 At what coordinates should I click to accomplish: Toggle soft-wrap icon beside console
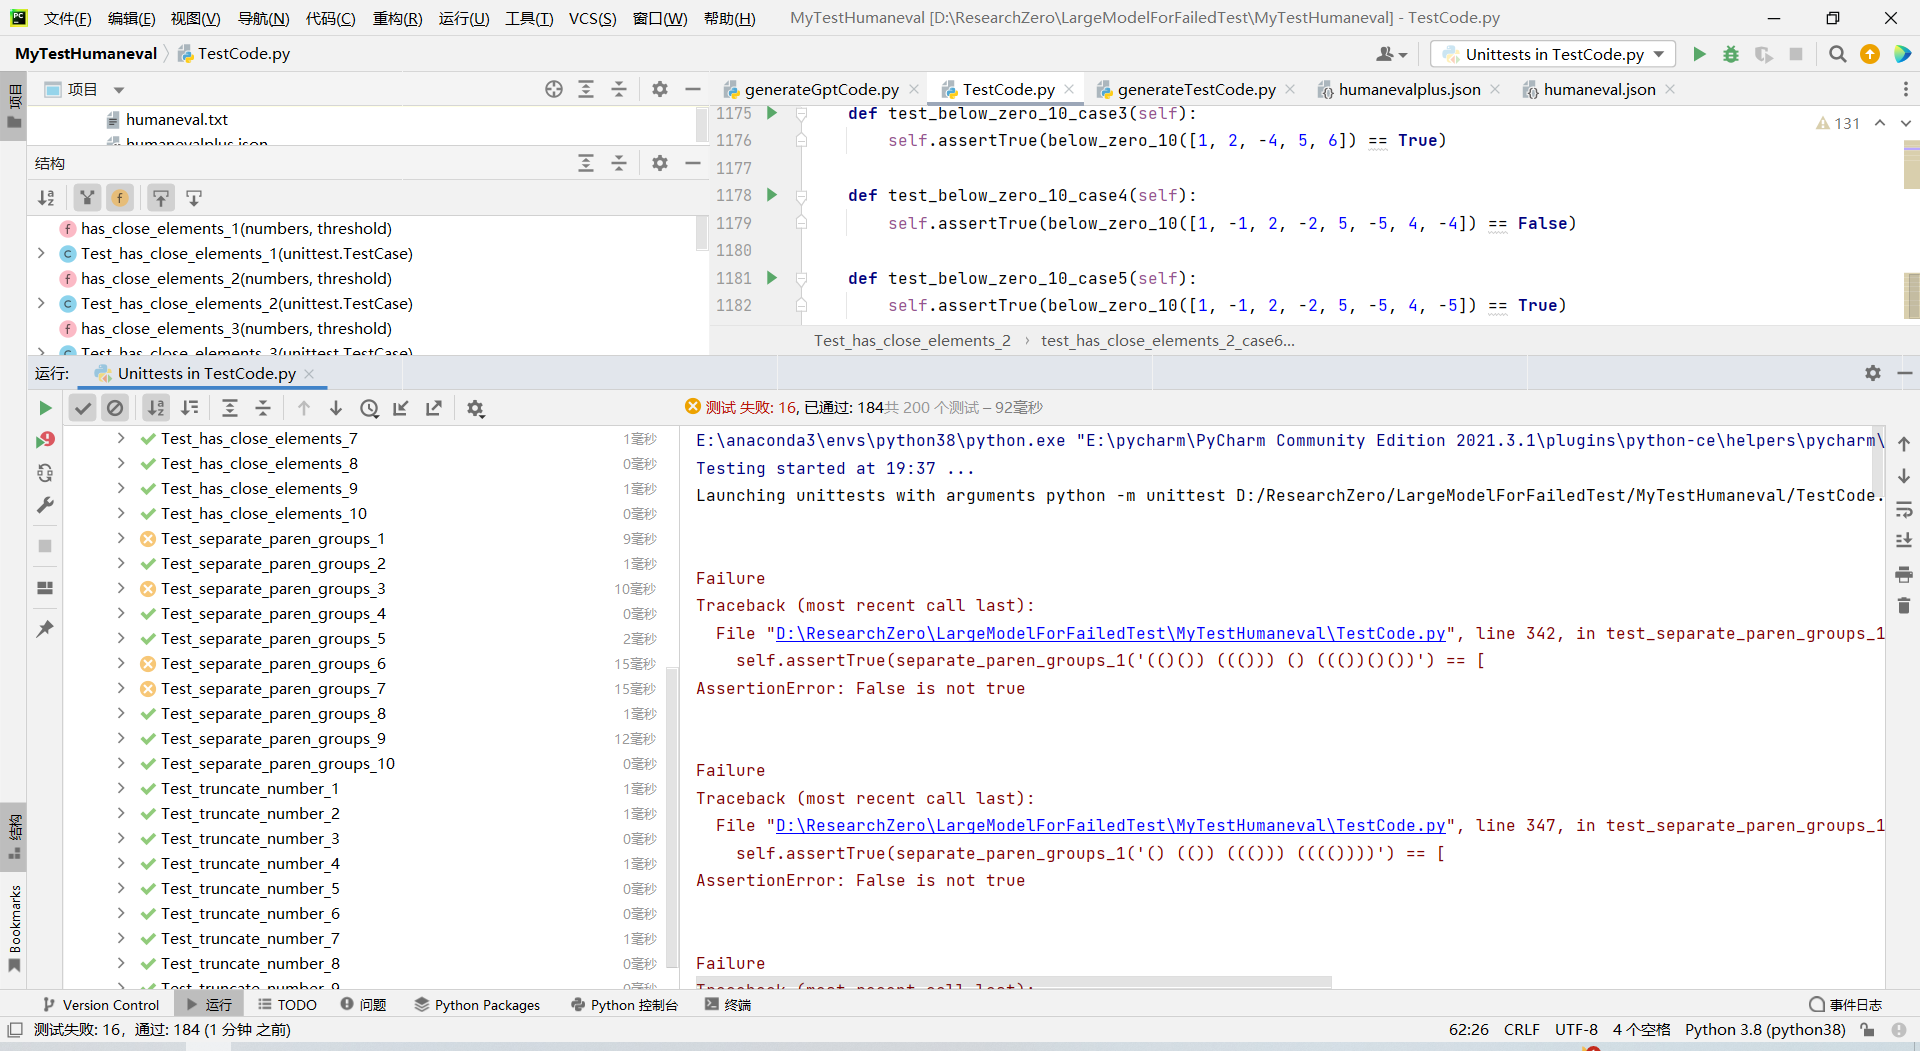tap(1904, 509)
